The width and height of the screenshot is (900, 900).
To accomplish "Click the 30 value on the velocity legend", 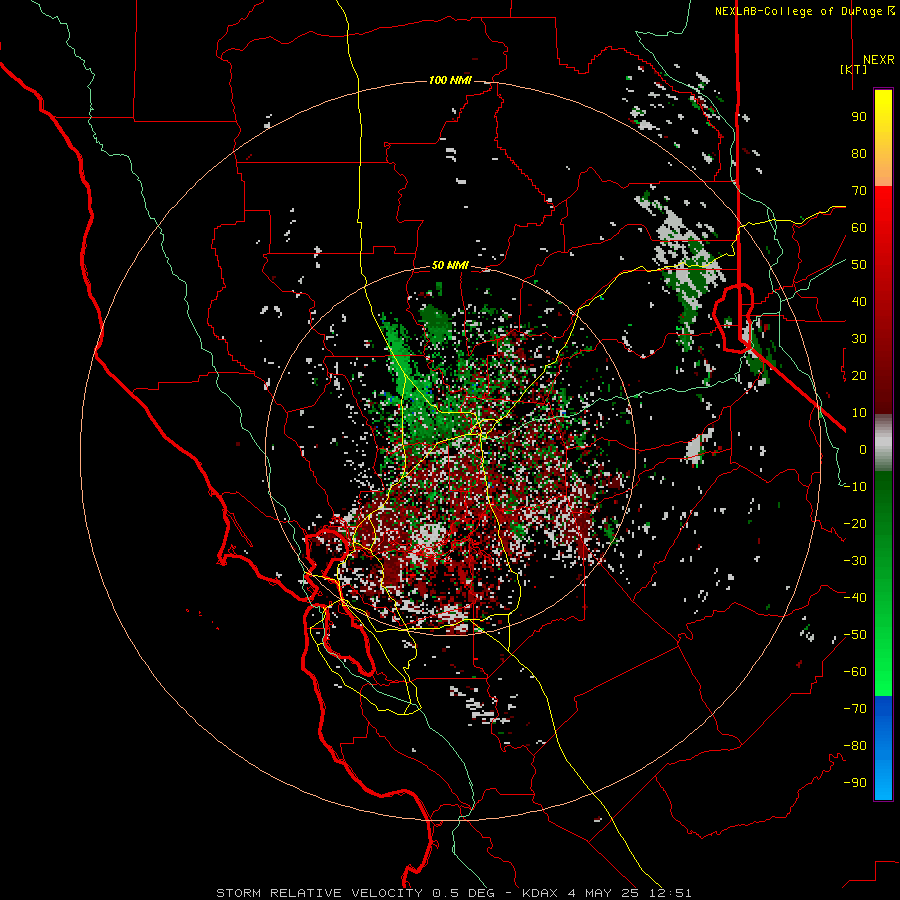I will pyautogui.click(x=859, y=339).
